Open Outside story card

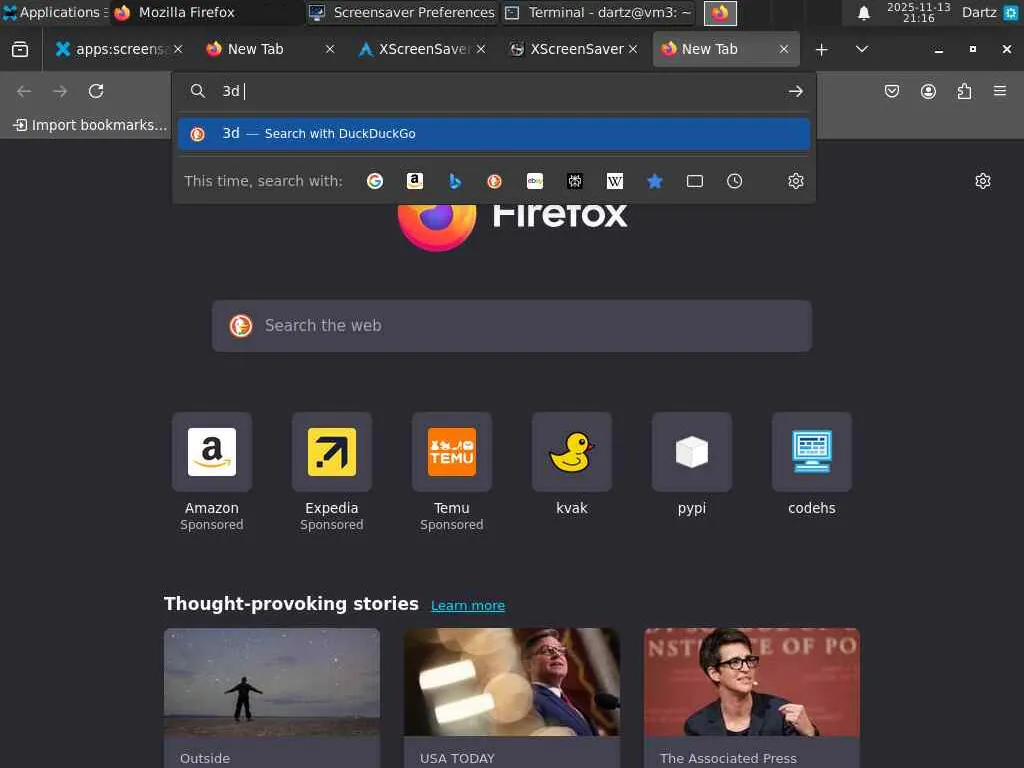pyautogui.click(x=272, y=697)
